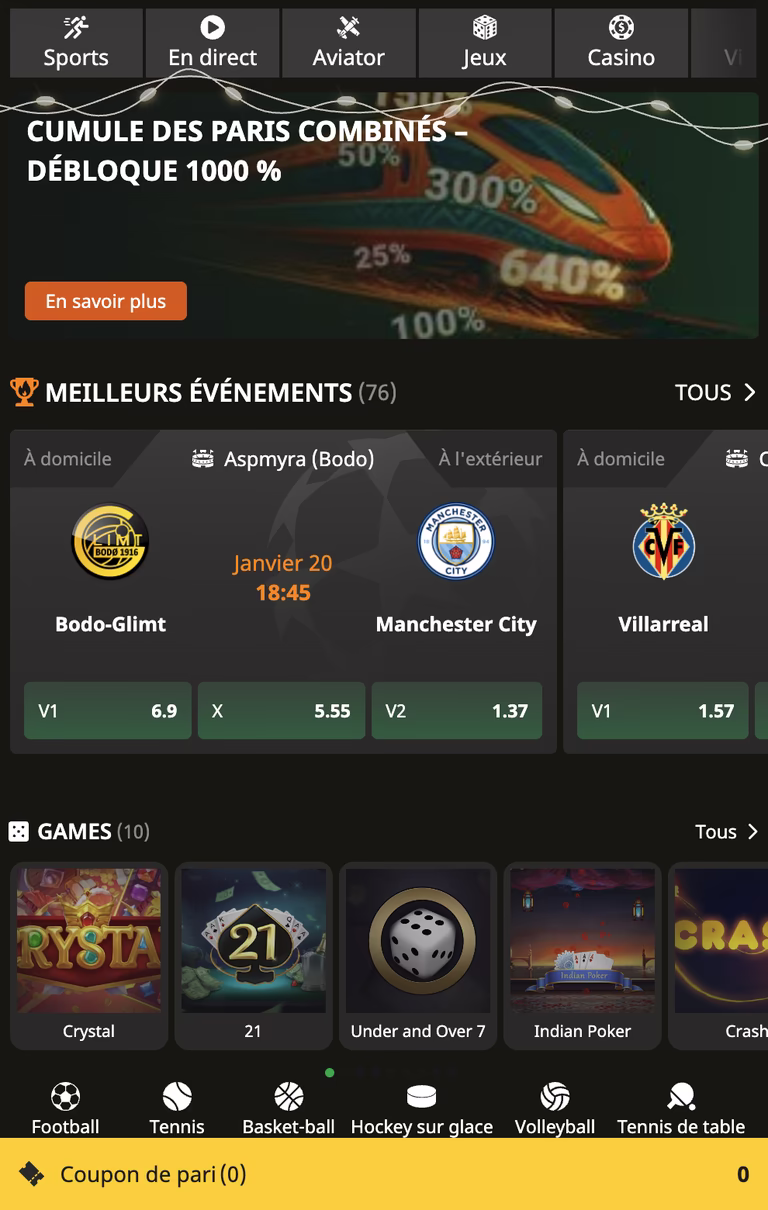Open the Sports section with runner icon
The width and height of the screenshot is (768, 1210).
[76, 28]
